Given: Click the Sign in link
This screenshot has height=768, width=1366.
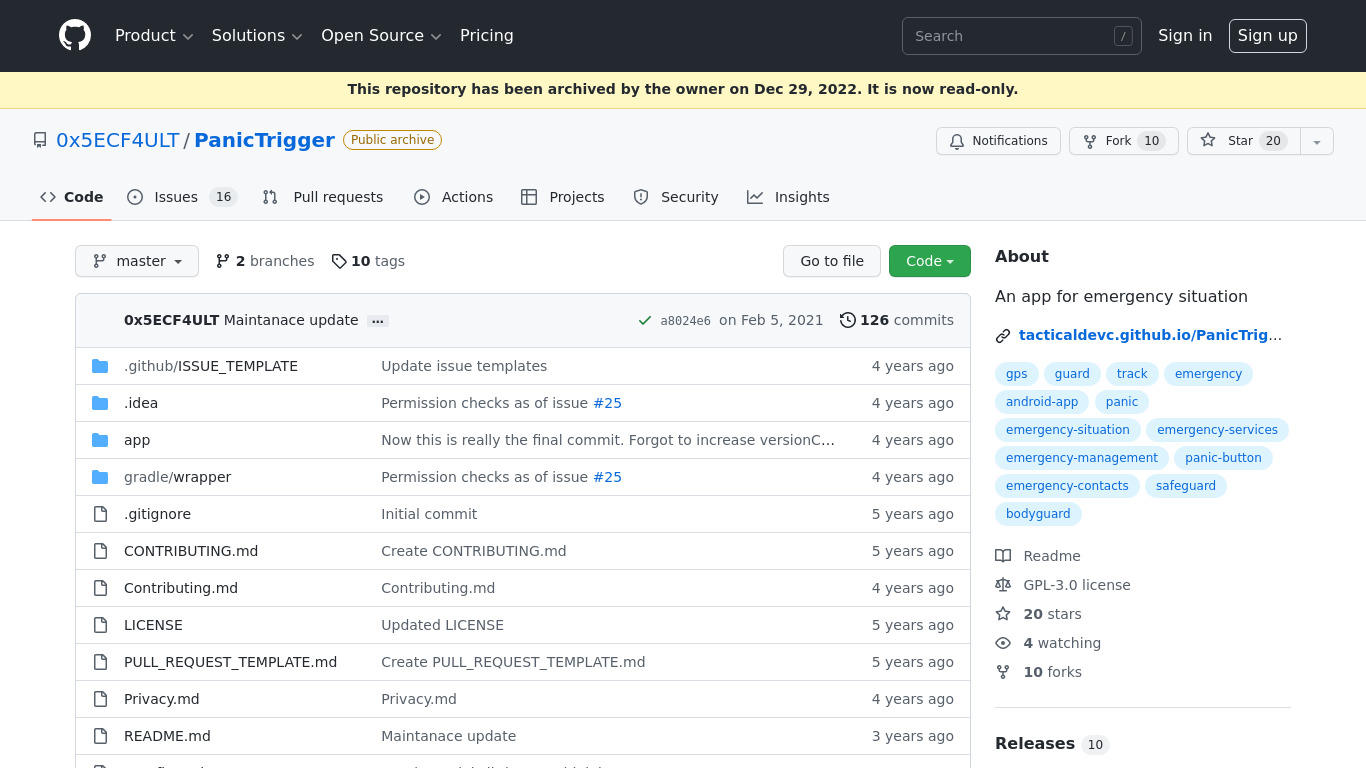Looking at the screenshot, I should pos(1185,36).
